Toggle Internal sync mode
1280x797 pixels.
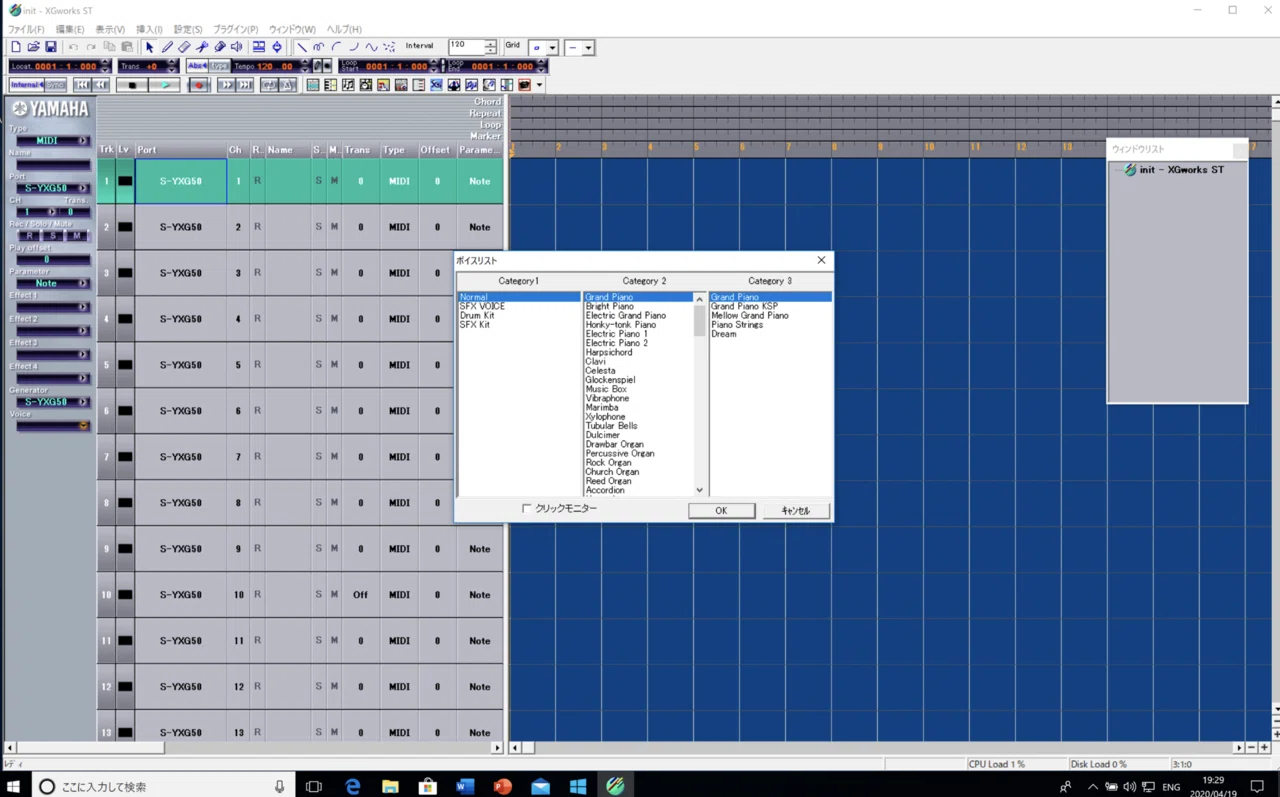pyautogui.click(x=26, y=85)
